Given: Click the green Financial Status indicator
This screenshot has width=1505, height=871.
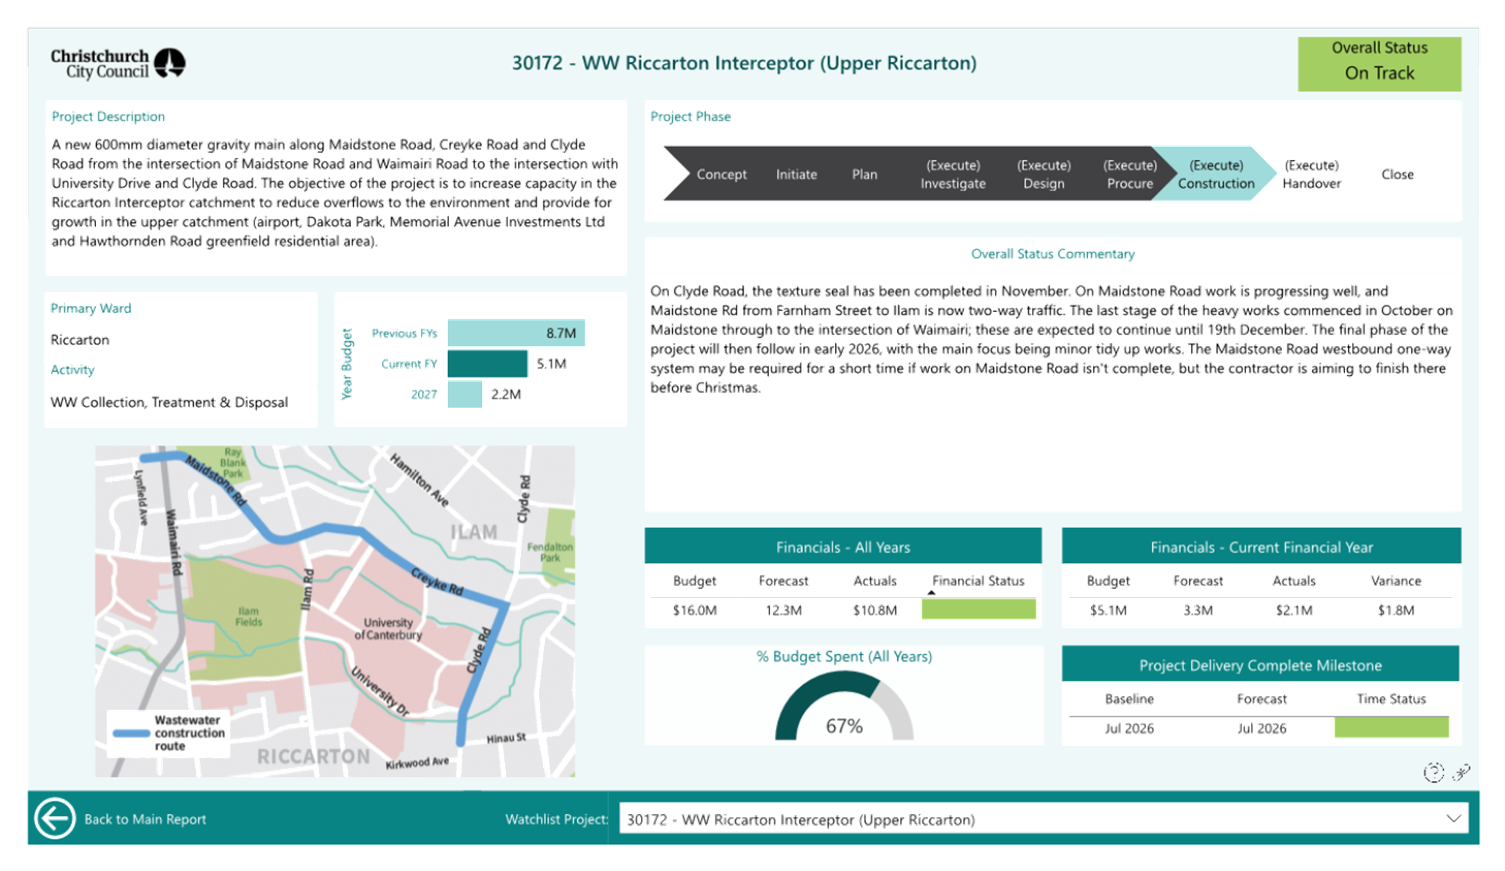Looking at the screenshot, I should [978, 609].
